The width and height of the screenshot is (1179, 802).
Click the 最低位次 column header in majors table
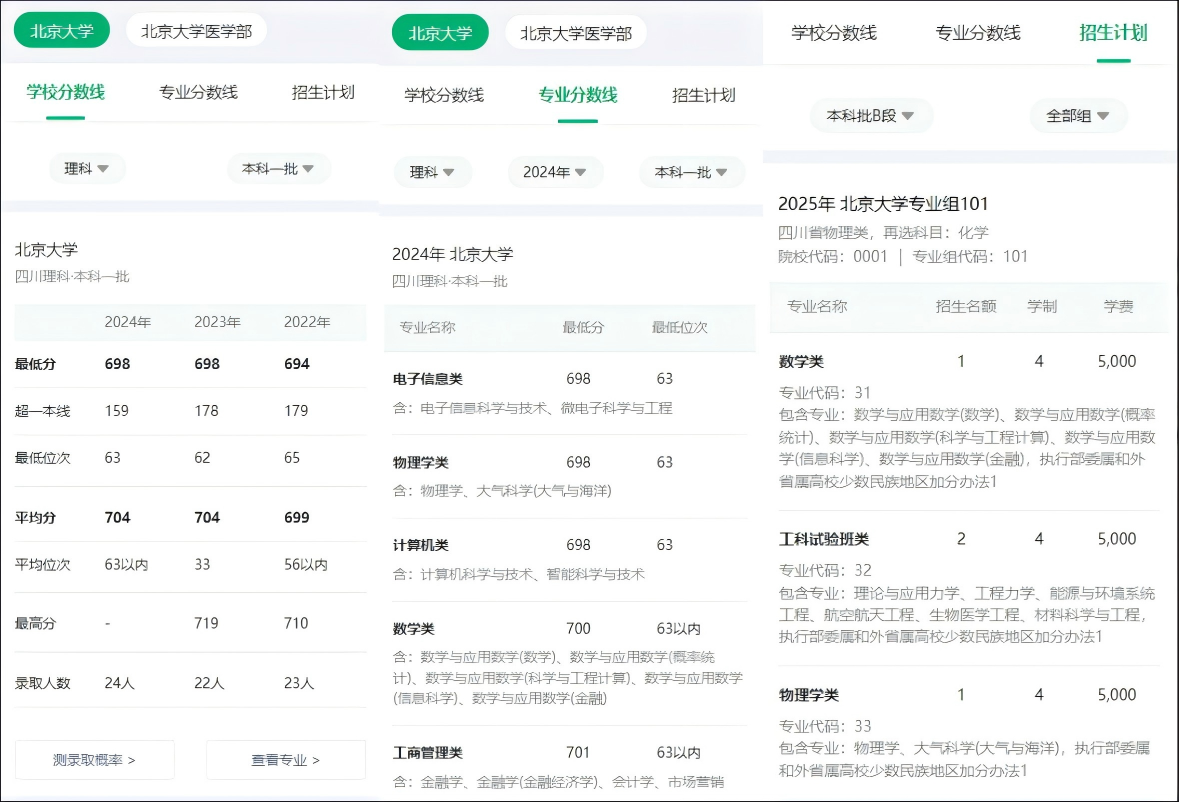[680, 327]
